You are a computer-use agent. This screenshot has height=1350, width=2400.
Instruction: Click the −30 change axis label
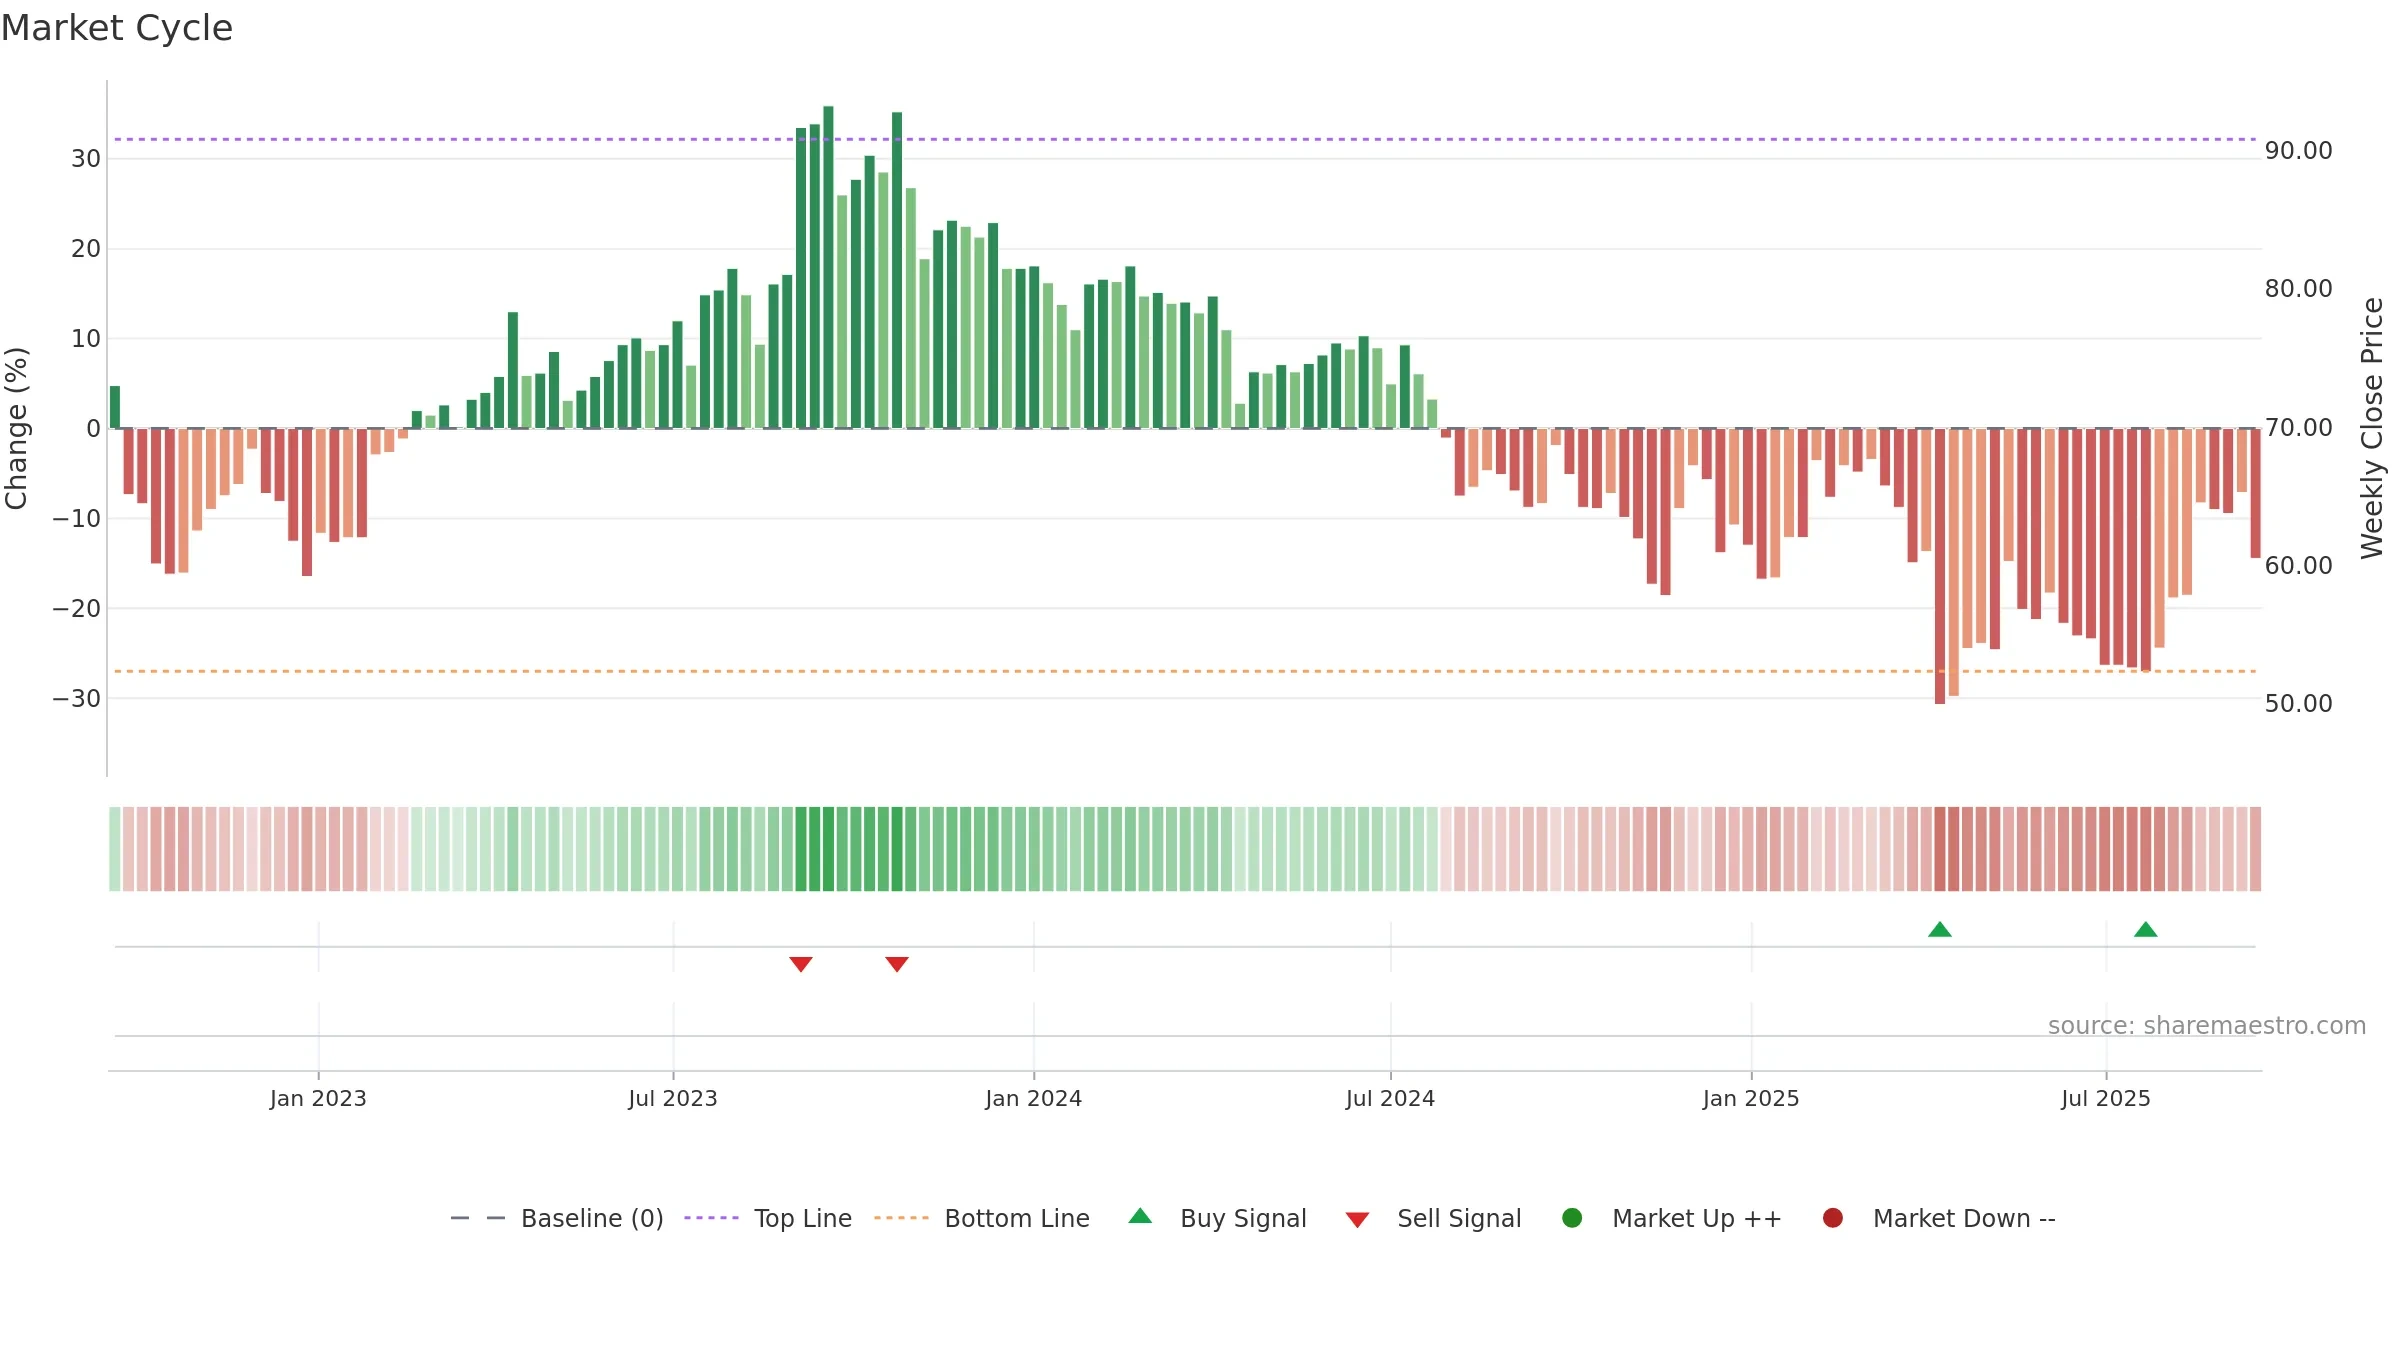77,698
